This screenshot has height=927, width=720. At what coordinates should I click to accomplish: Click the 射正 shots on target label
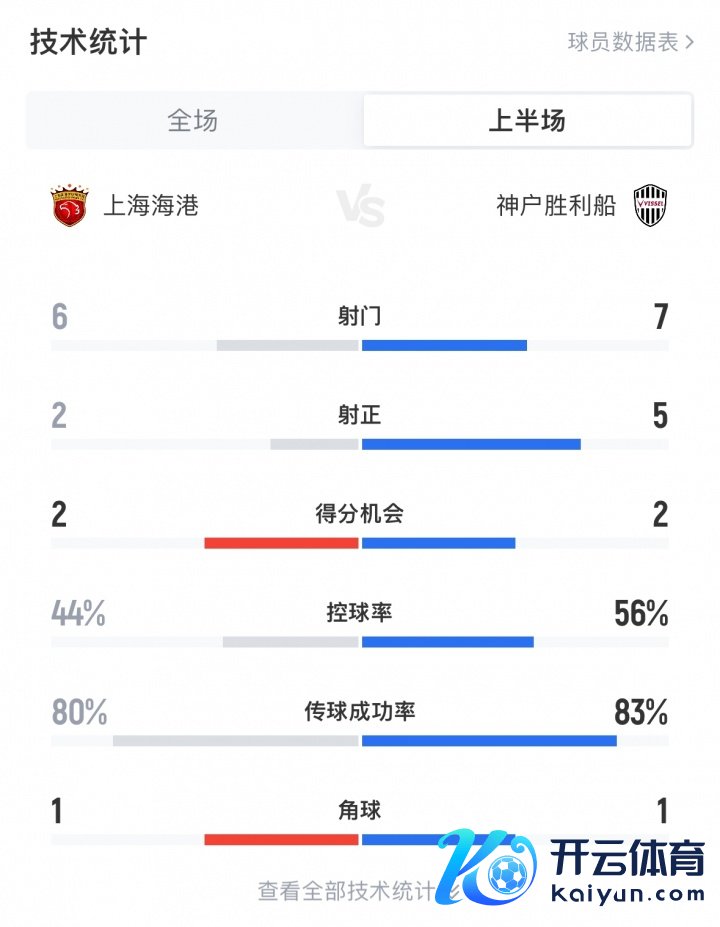[x=359, y=415]
